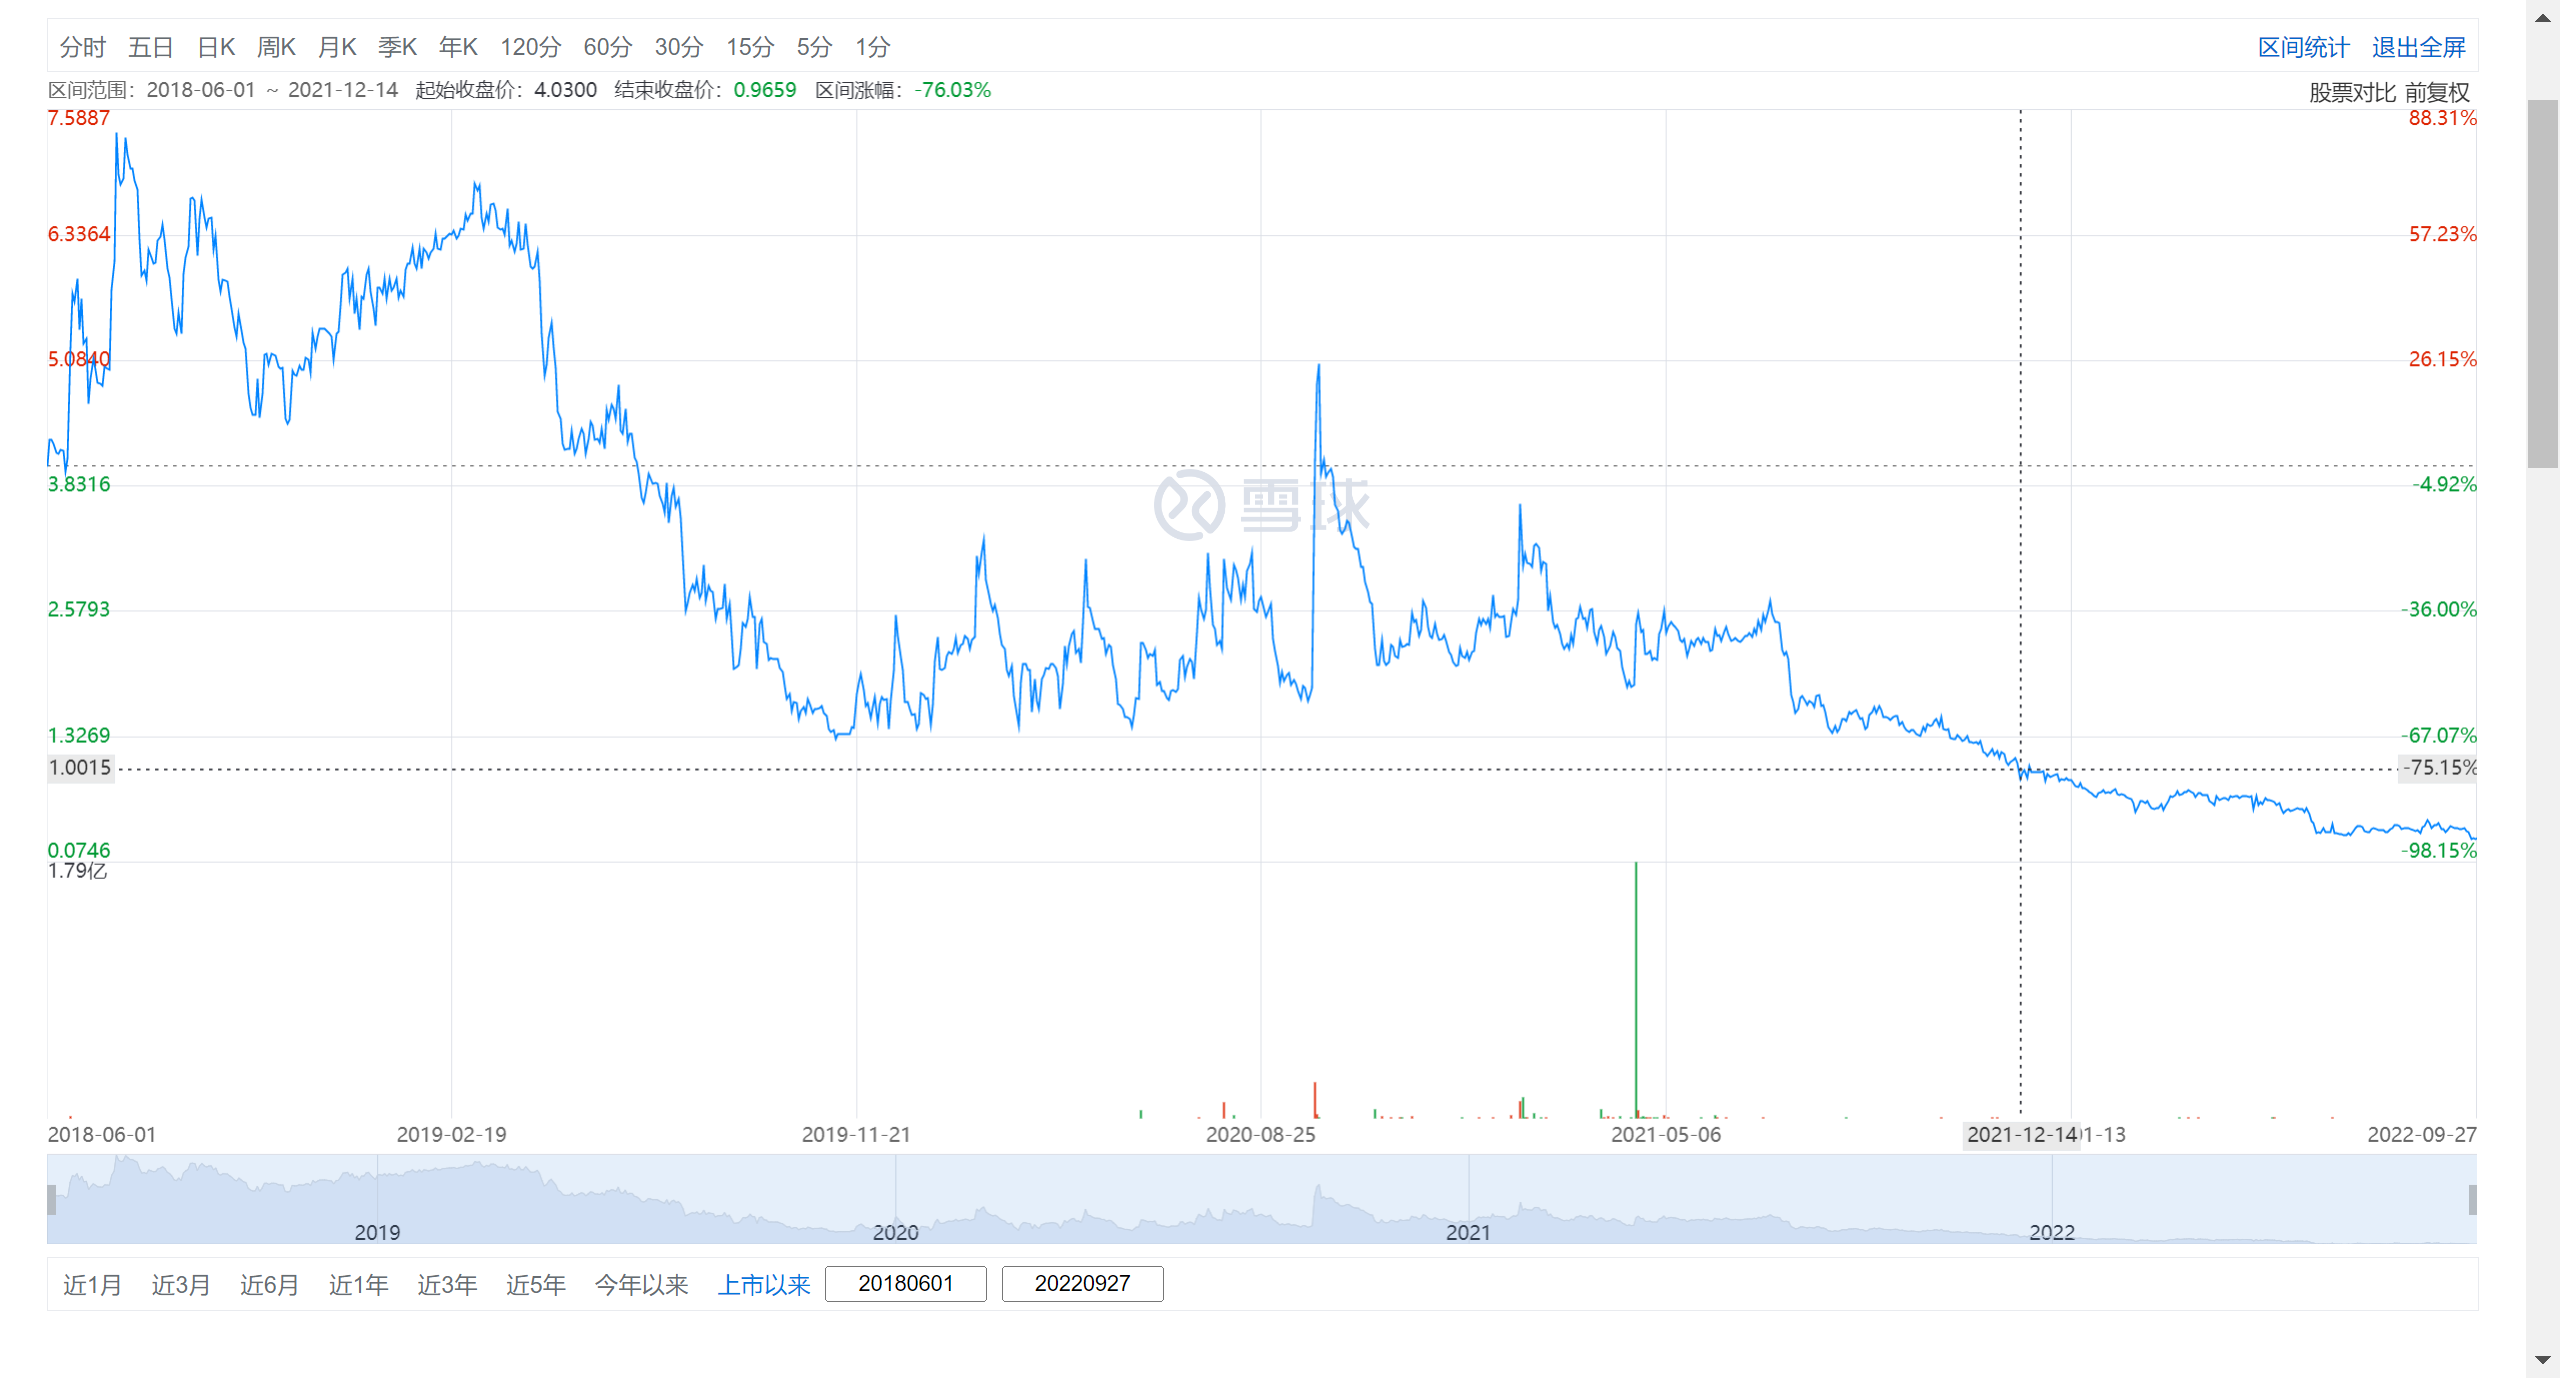This screenshot has width=2560, height=1378.
Task: Open the 分时 intraday view
Action: pos(82,47)
